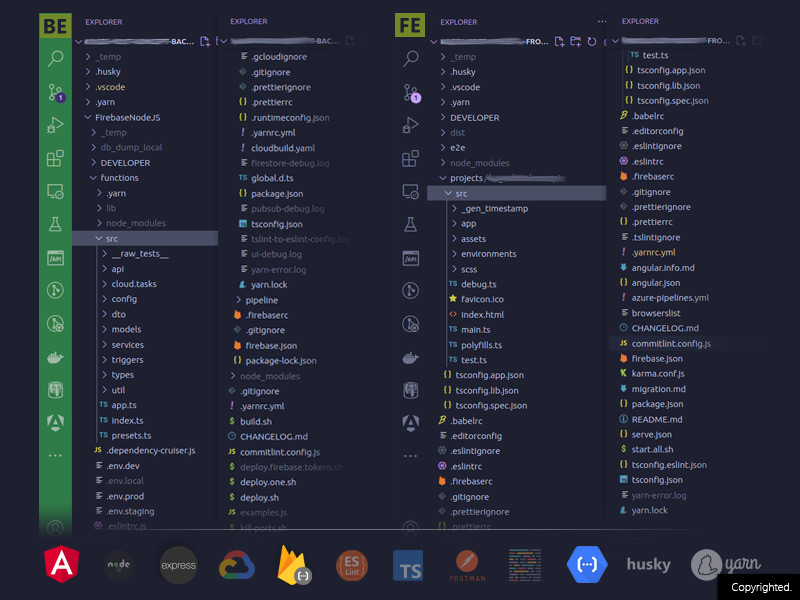The width and height of the screenshot is (800, 600).
Task: Expand the pipeline folder
Action: coord(261,299)
